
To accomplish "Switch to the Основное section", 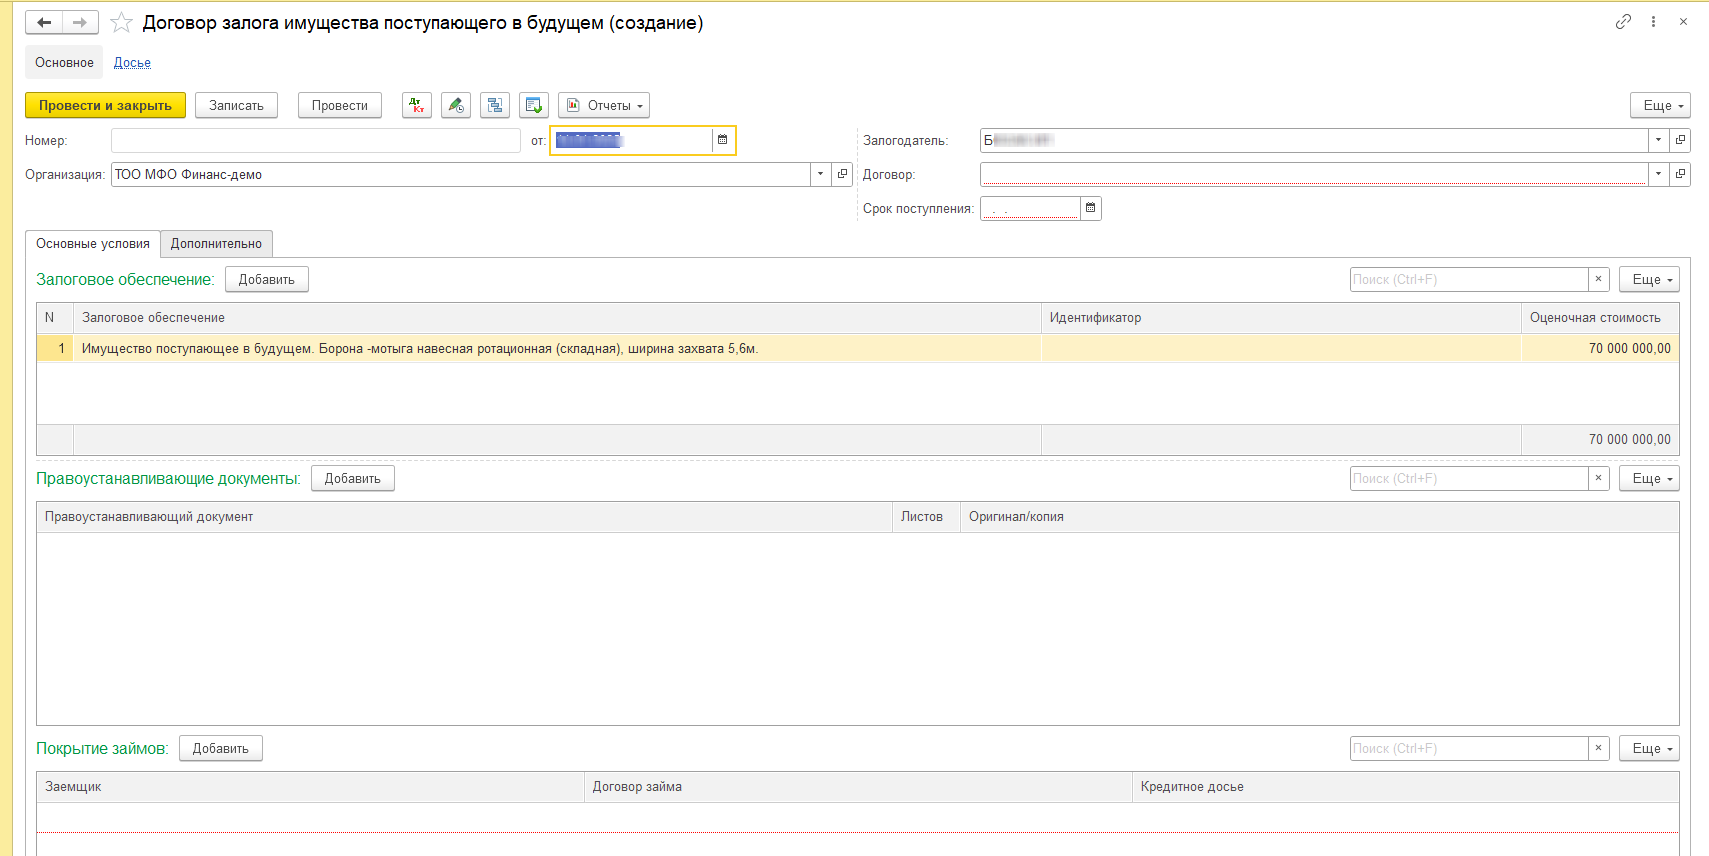I will [64, 62].
